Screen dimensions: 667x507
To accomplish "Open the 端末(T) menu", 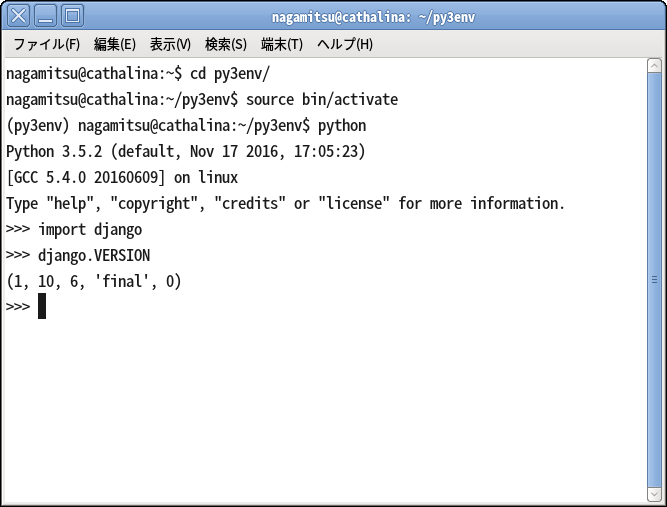I will coord(282,44).
